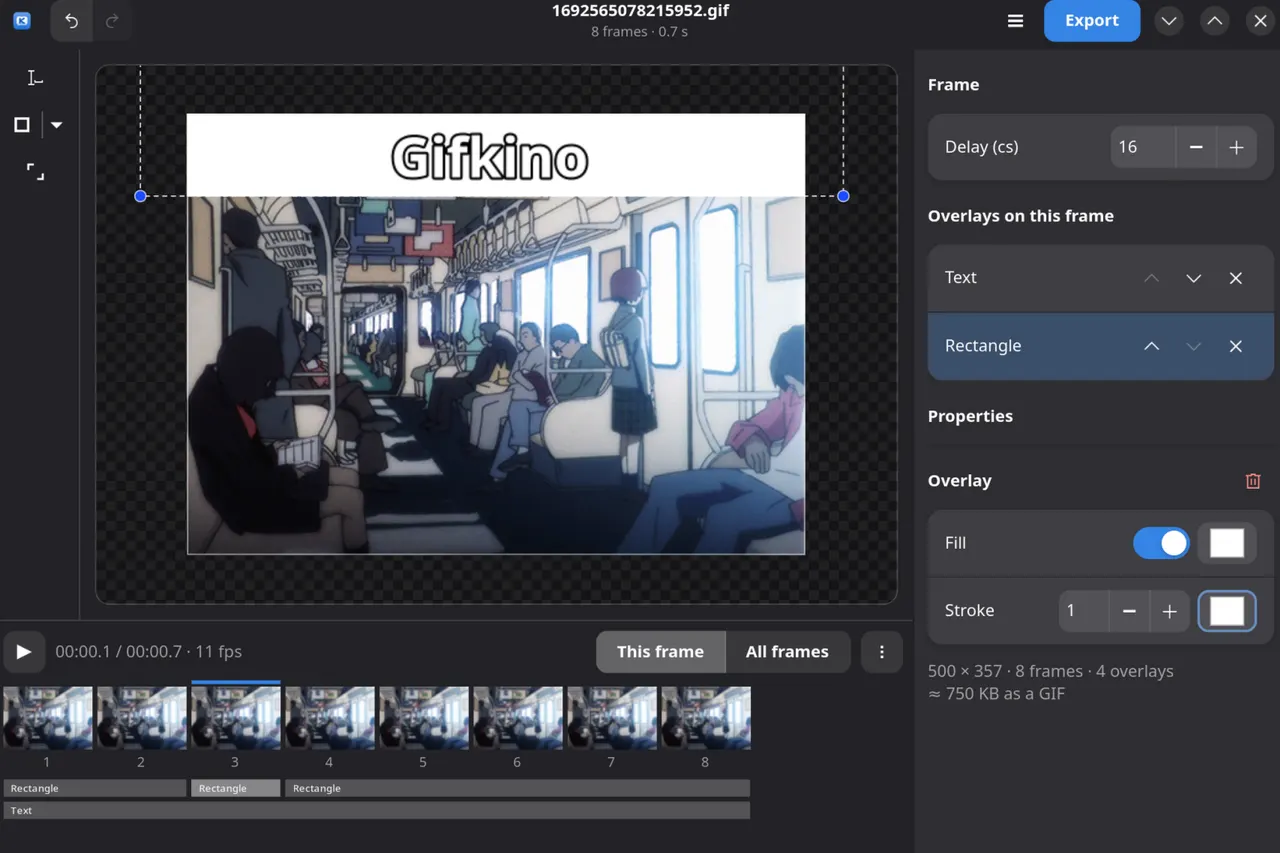Select the Rectangle track under frame 3
This screenshot has width=1280, height=853.
point(235,789)
